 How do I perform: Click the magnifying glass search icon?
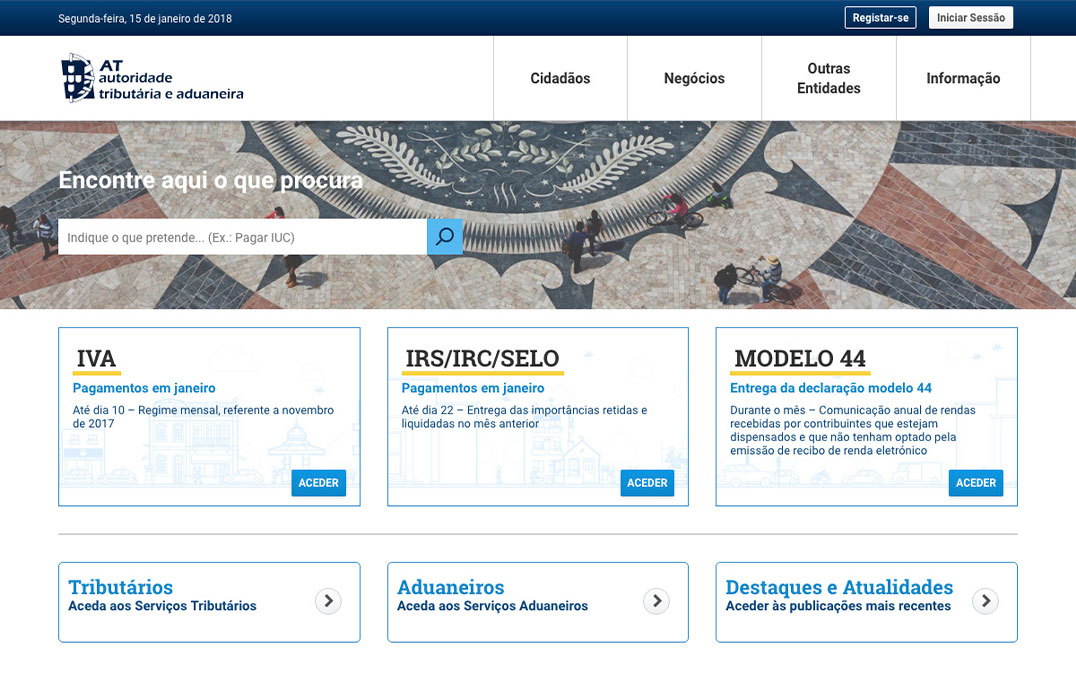445,237
